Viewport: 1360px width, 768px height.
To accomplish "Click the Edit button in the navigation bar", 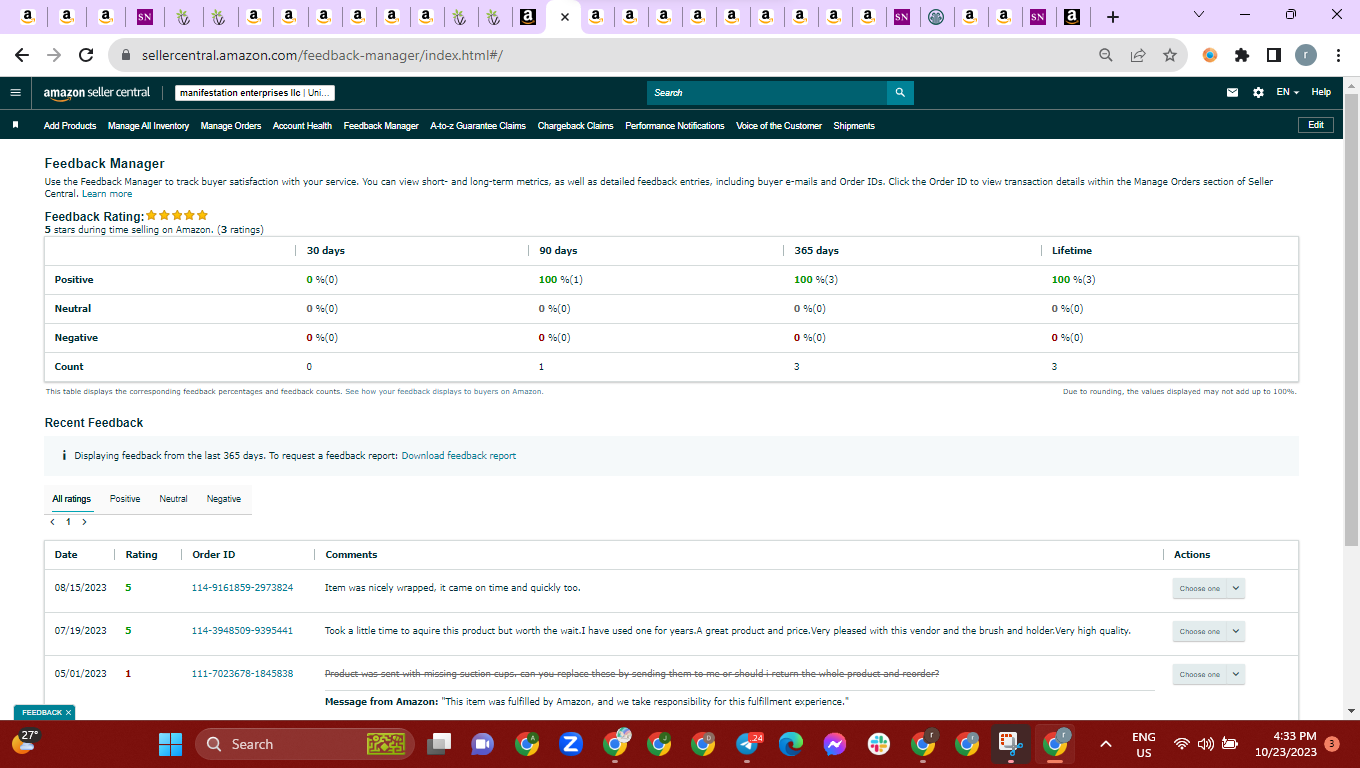I will click(1316, 125).
